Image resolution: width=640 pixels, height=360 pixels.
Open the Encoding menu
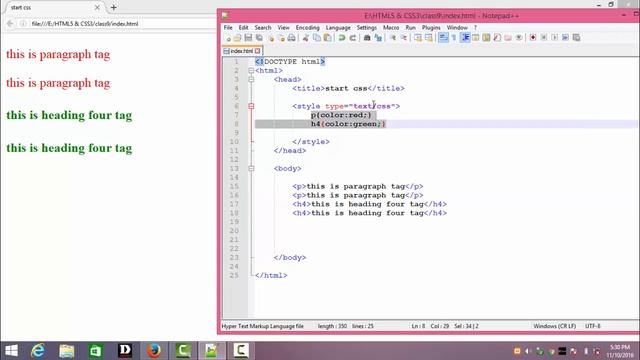(x=307, y=27)
